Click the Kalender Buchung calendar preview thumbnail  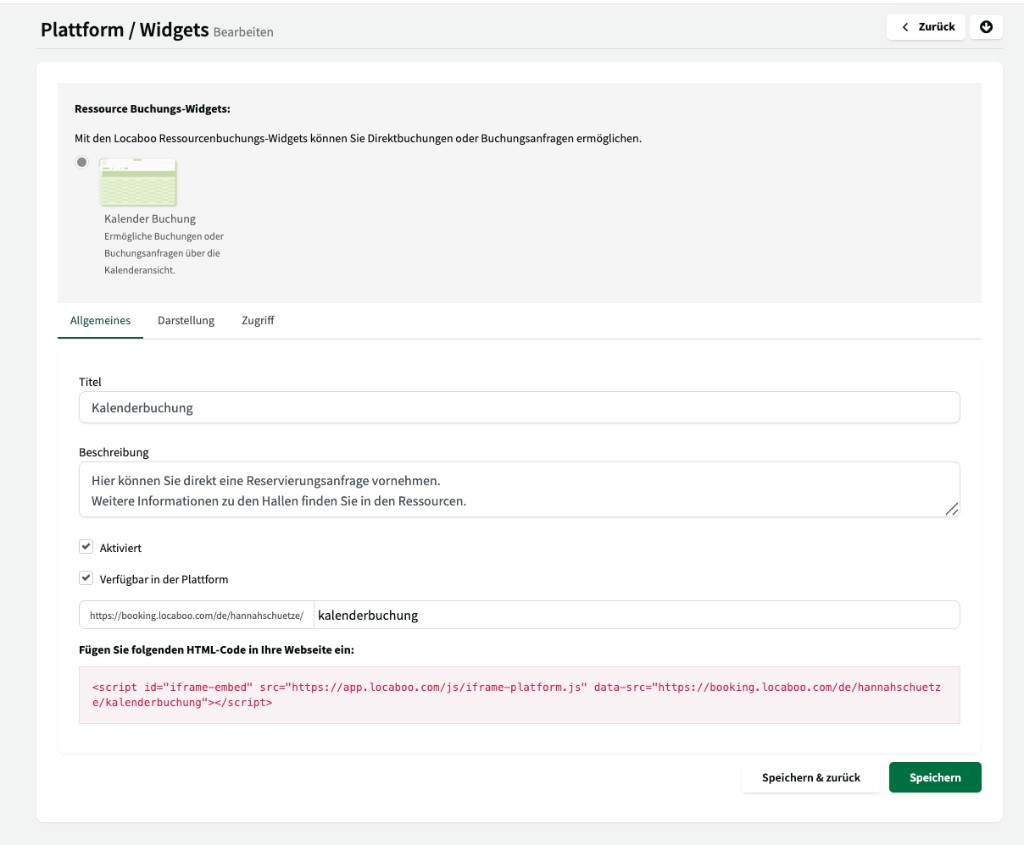point(139,183)
